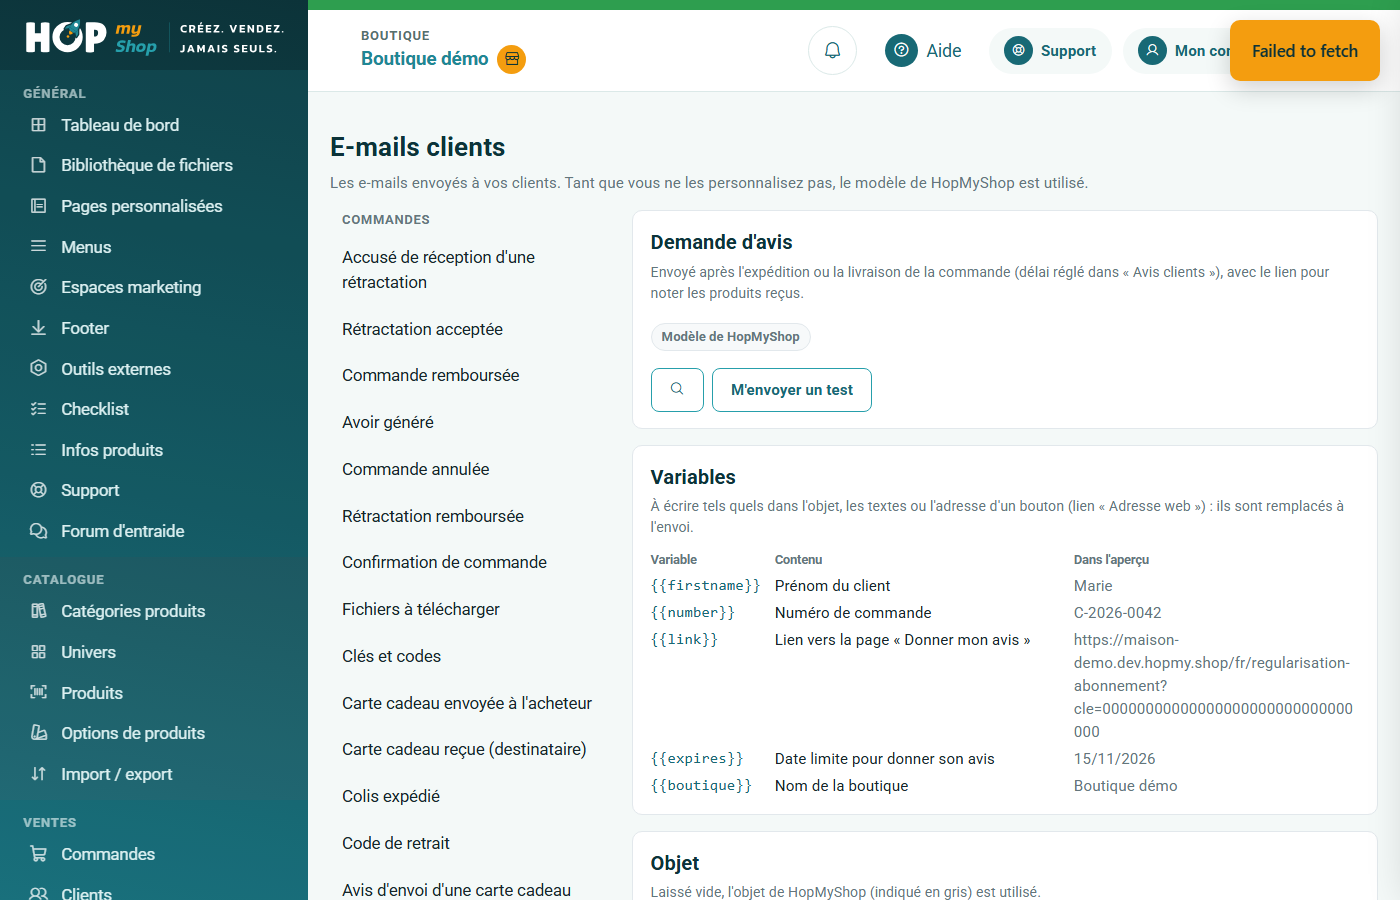Click the Footer download-arrow icon
The height and width of the screenshot is (900, 1400).
[38, 328]
